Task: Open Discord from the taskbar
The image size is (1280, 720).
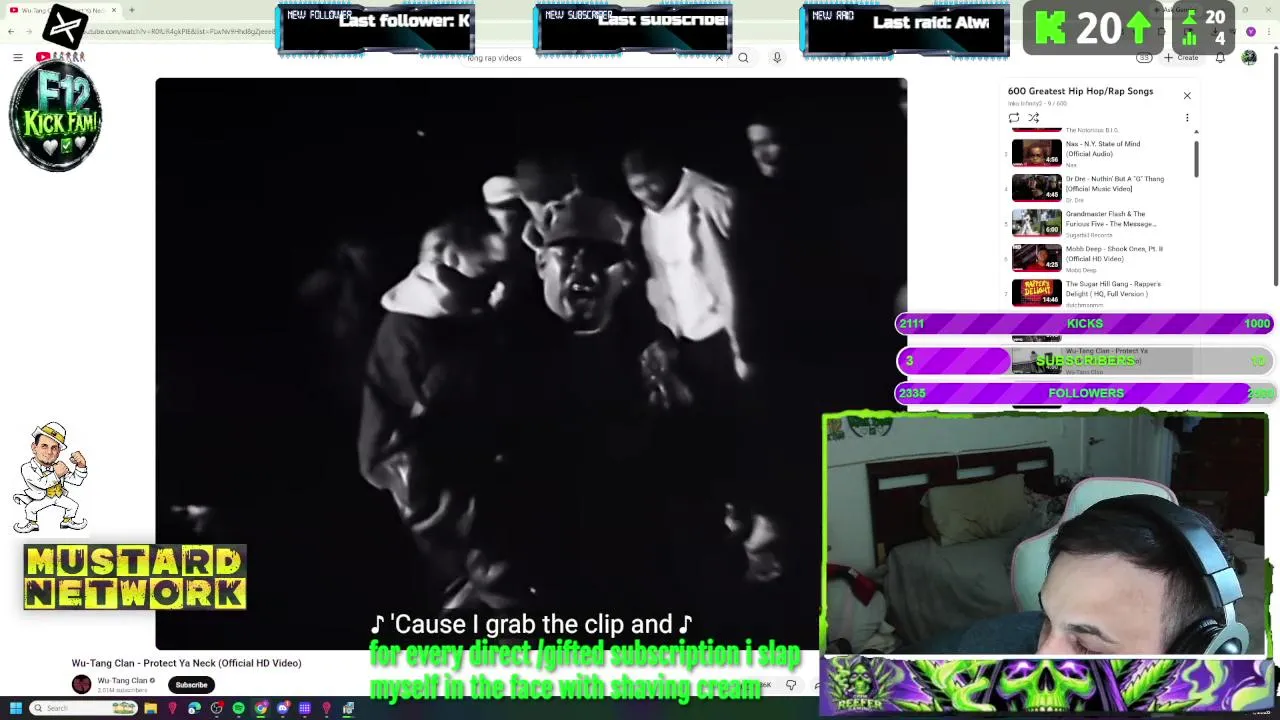Action: pos(283,708)
